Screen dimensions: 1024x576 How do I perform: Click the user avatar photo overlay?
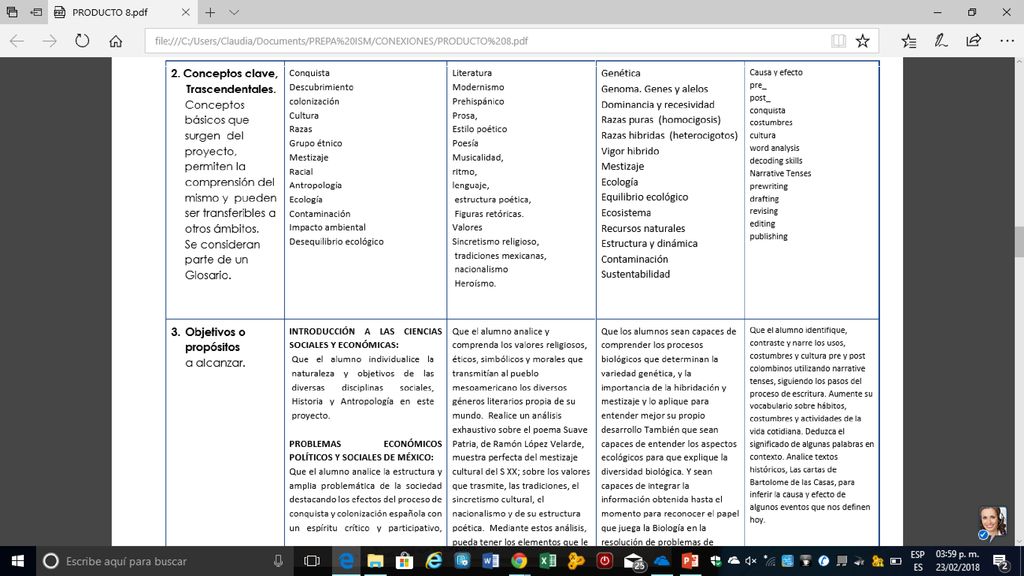[x=992, y=524]
